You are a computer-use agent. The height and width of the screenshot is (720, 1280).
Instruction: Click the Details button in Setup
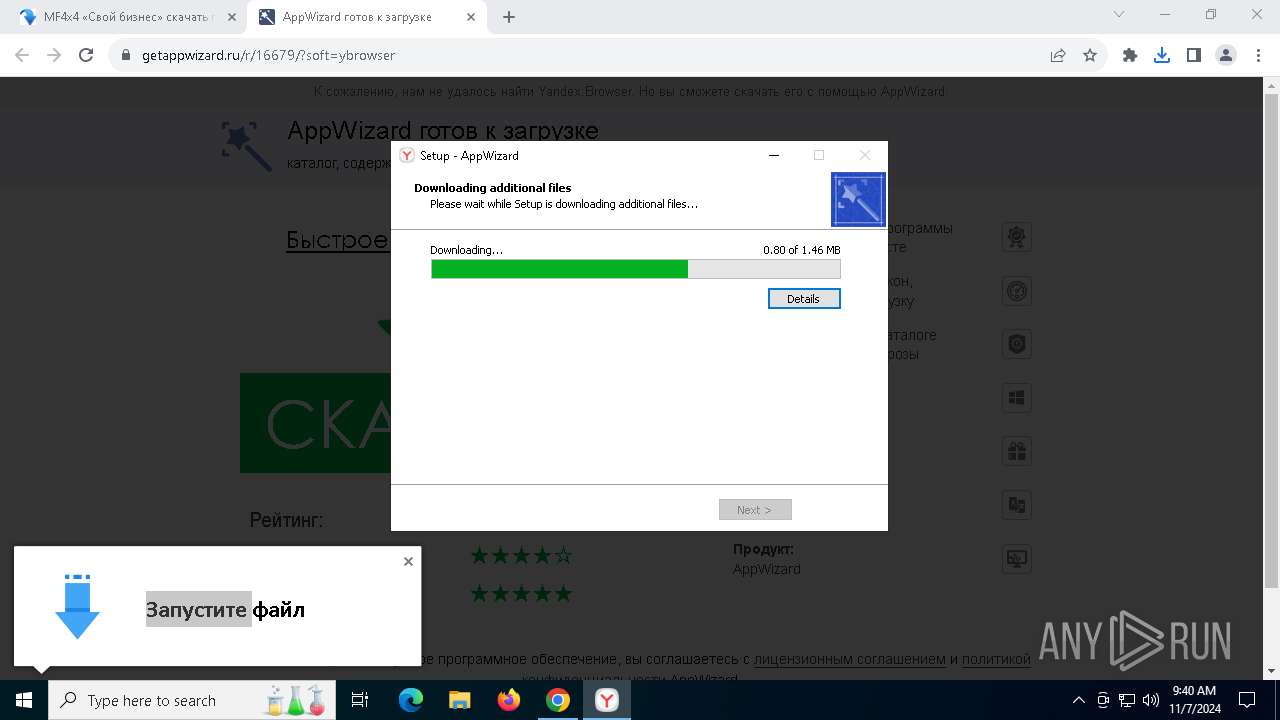[804, 299]
